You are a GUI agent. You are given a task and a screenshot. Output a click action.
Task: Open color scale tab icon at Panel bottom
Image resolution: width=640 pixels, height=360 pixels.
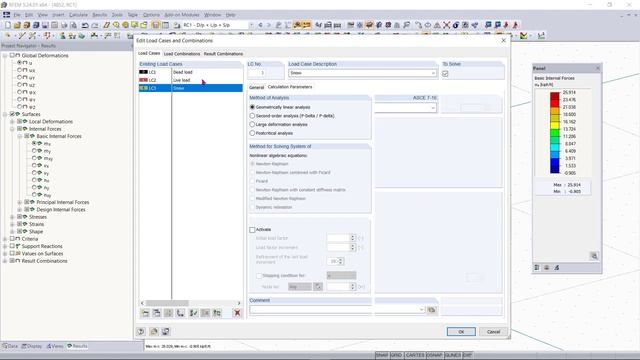(537, 268)
